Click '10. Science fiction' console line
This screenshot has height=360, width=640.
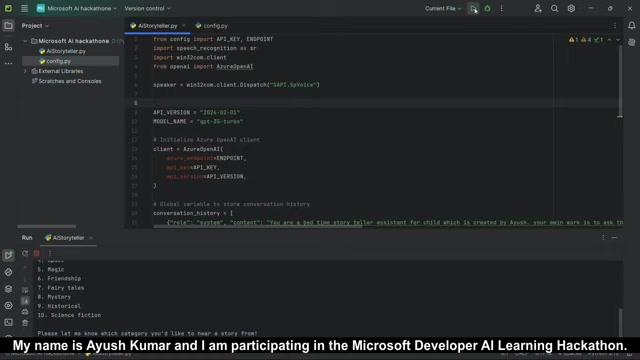click(x=69, y=315)
